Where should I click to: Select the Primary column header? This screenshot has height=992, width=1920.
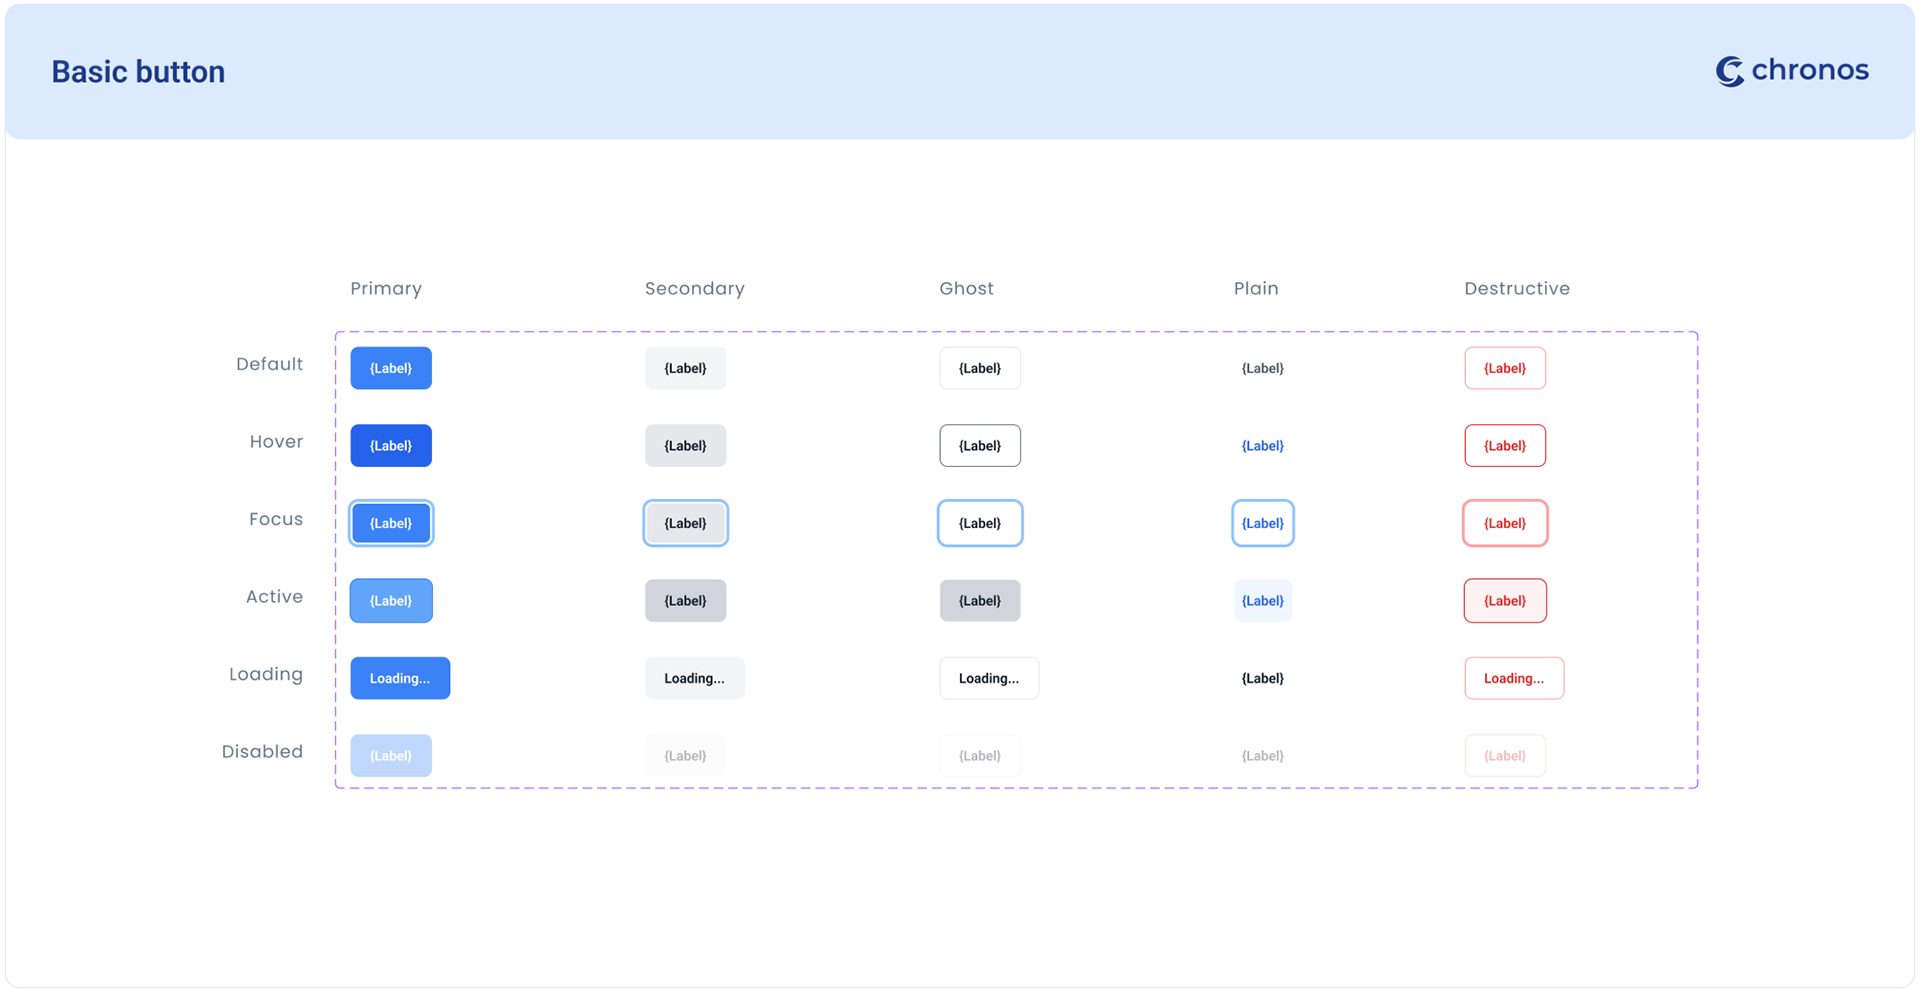[386, 289]
